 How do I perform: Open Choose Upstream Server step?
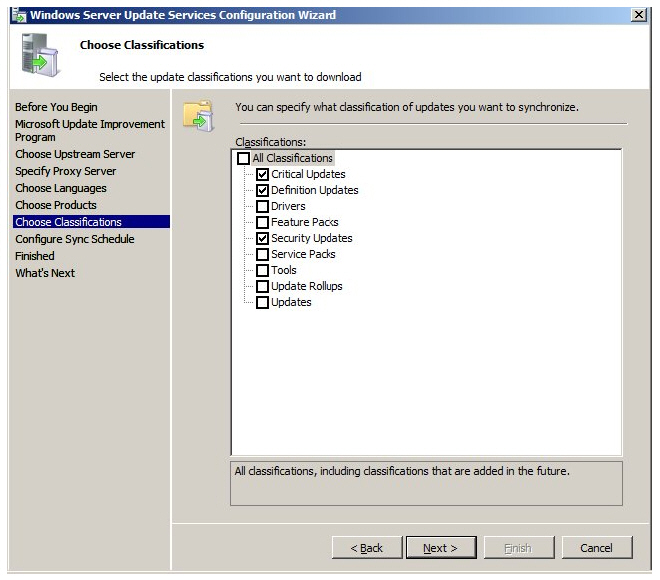[x=75, y=154]
